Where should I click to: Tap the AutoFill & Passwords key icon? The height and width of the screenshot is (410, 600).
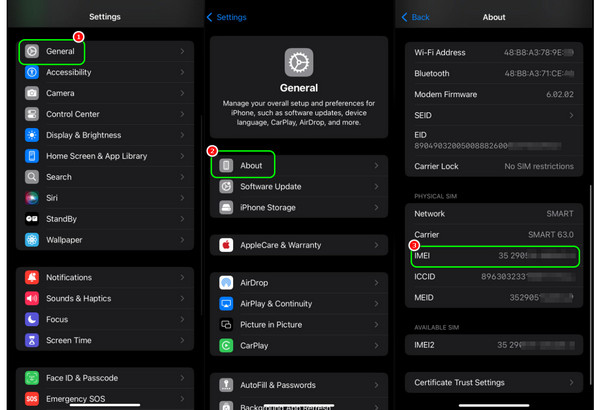pyautogui.click(x=226, y=385)
